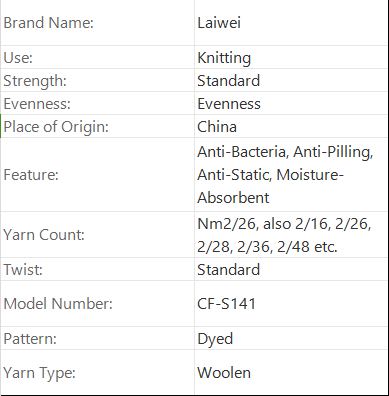The image size is (389, 396).
Task: Click the Anti-Bacteria features cell
Action: click(x=291, y=175)
